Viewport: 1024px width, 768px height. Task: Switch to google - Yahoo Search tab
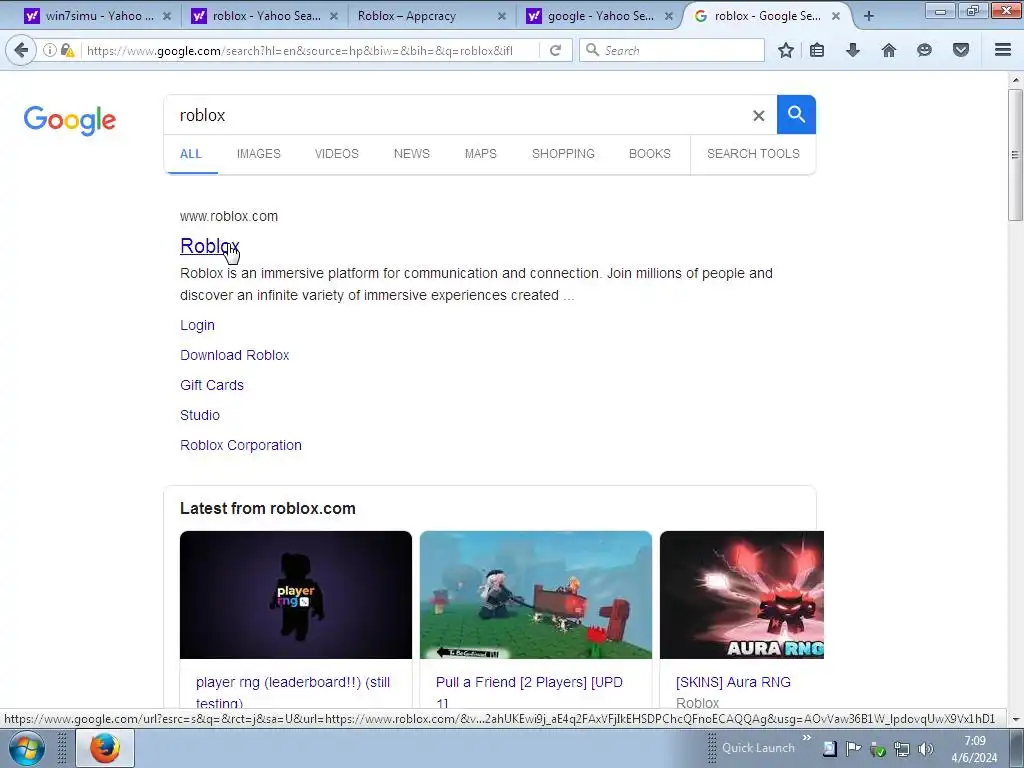pyautogui.click(x=600, y=16)
